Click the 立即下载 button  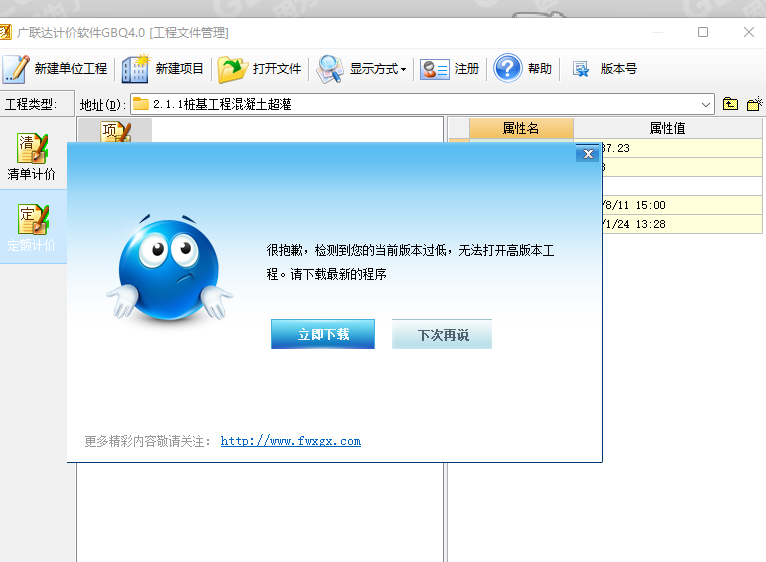point(323,334)
